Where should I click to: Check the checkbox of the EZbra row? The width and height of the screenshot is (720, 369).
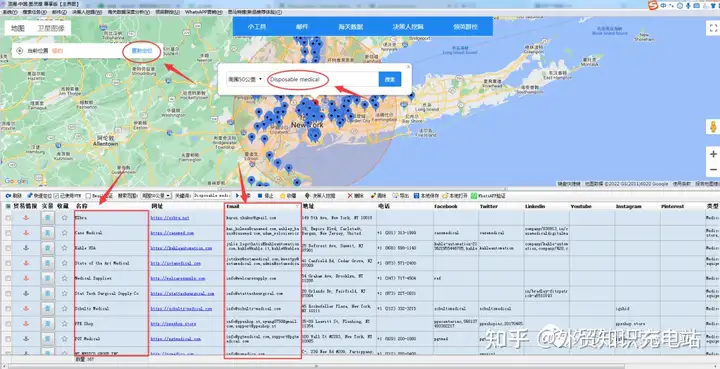8,218
